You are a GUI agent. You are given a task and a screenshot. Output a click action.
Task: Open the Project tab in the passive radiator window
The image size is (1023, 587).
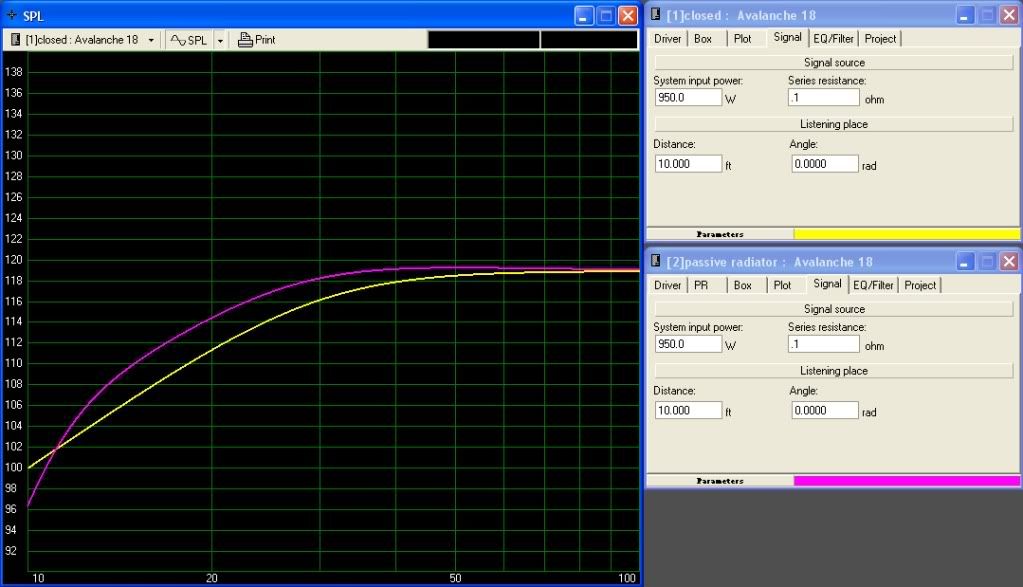coord(920,285)
